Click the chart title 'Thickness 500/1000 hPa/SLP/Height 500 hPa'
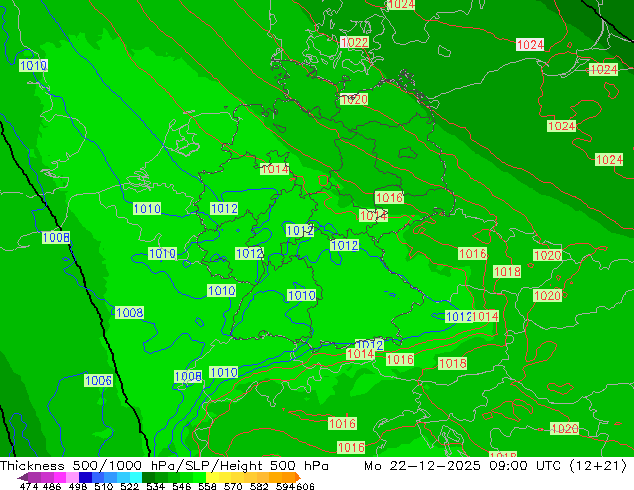 (164, 465)
